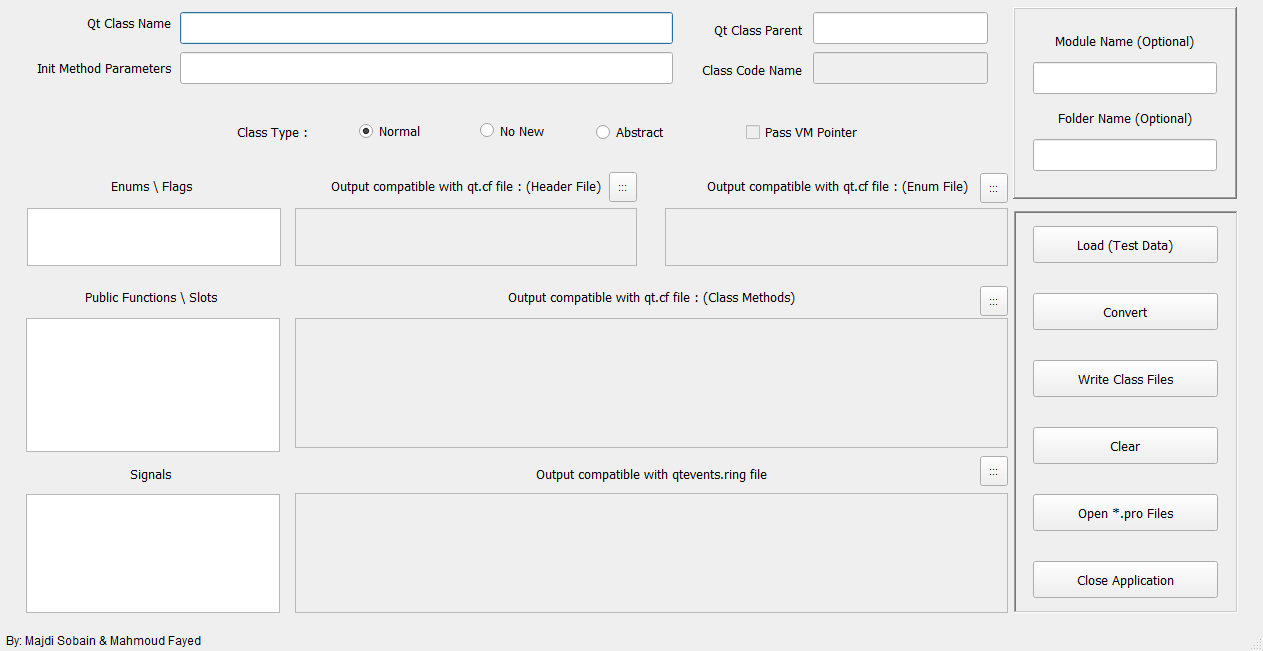Screen dimensions: 1263x651
Task: Click Write Class Files
Action: tap(1124, 378)
